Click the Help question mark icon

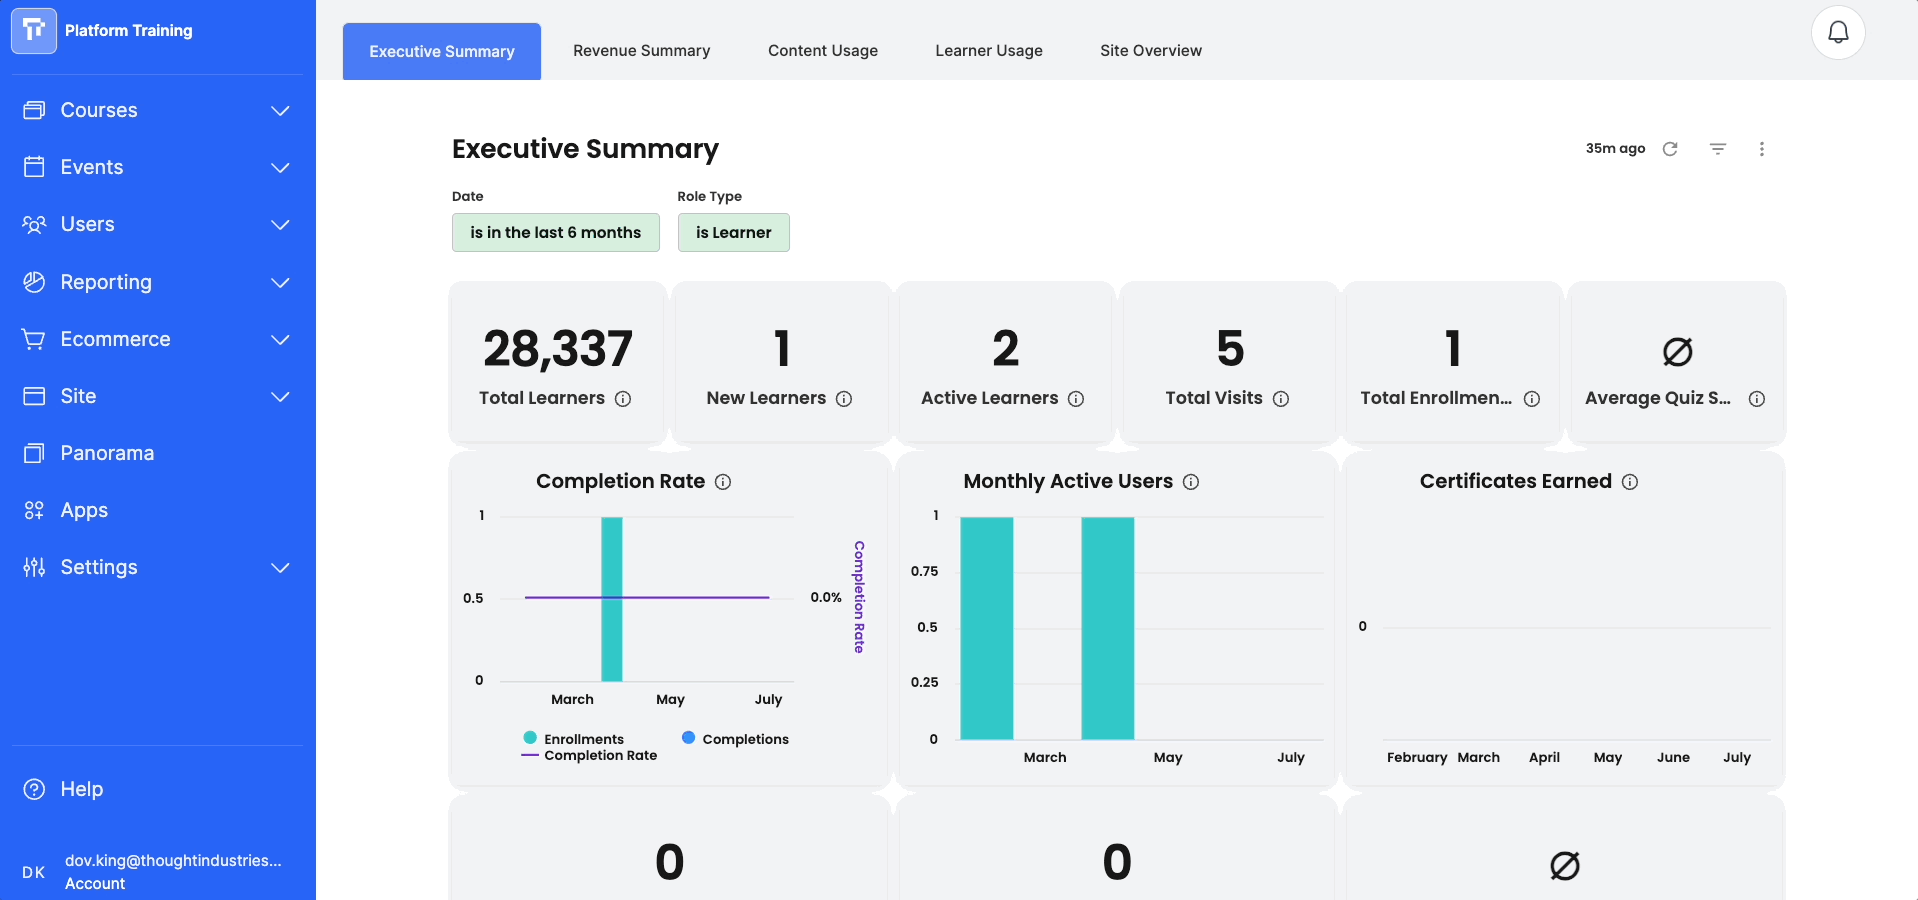34,789
